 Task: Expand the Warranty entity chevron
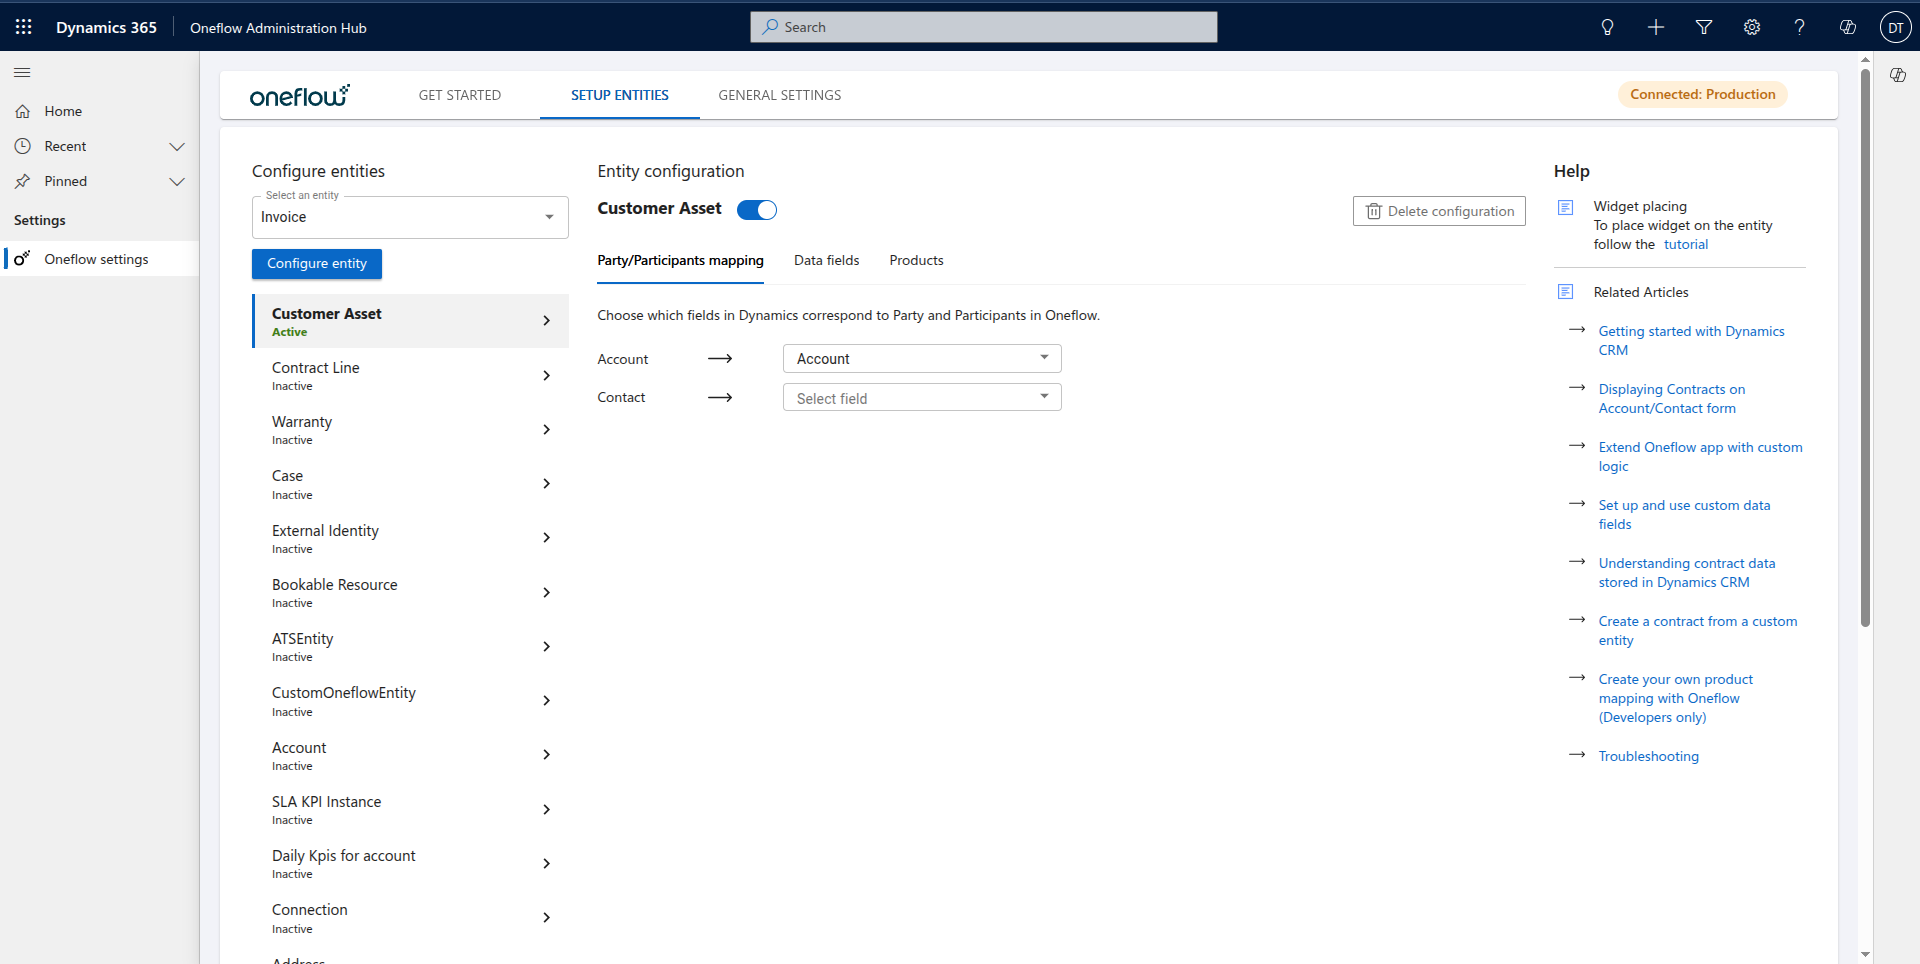(546, 430)
